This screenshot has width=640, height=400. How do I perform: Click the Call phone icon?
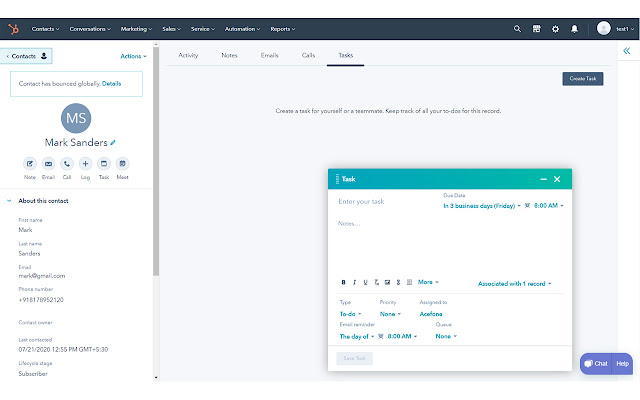pyautogui.click(x=67, y=164)
